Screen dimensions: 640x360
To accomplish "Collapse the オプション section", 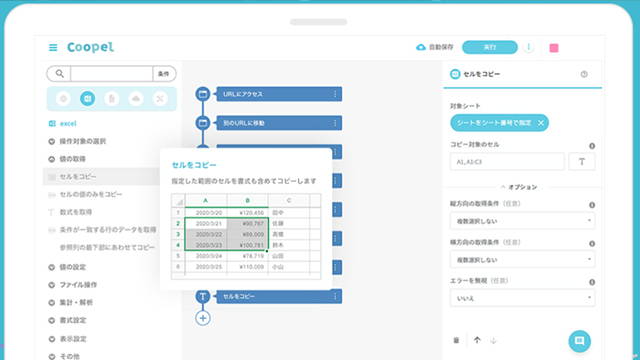I will 519,187.
